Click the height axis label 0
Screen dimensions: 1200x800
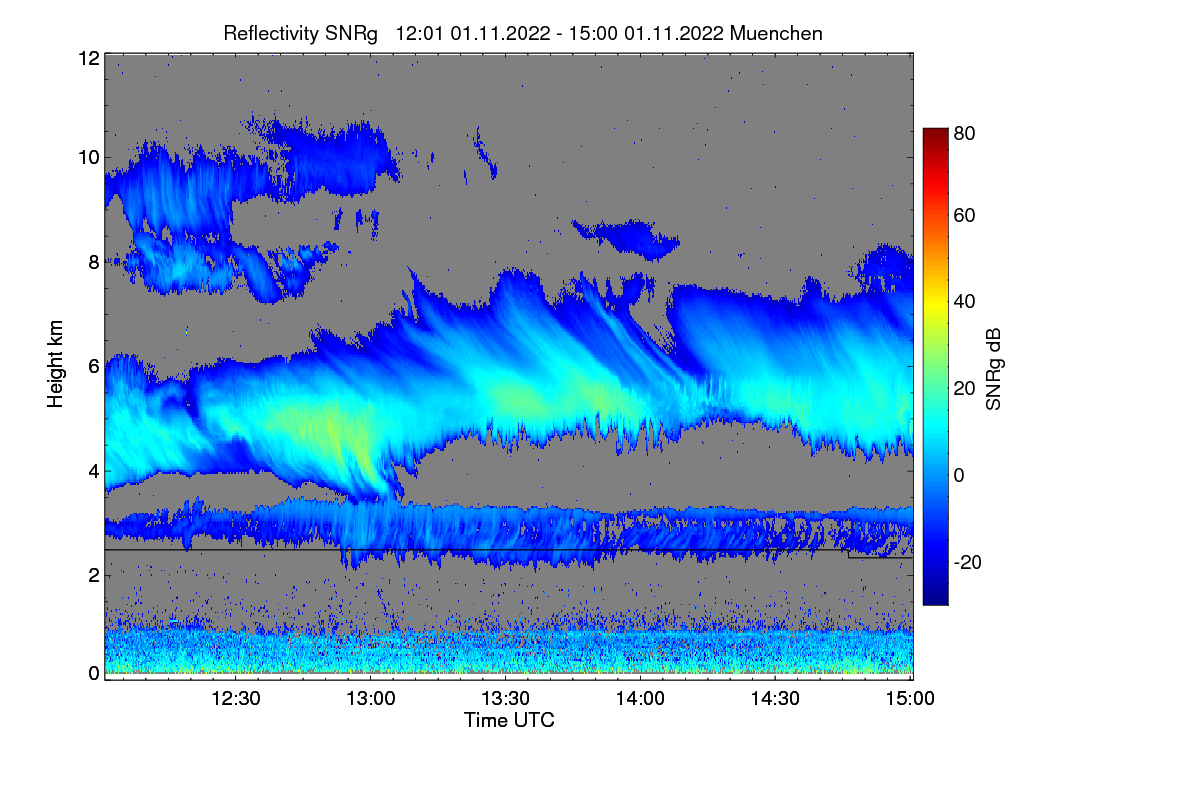pyautogui.click(x=93, y=673)
